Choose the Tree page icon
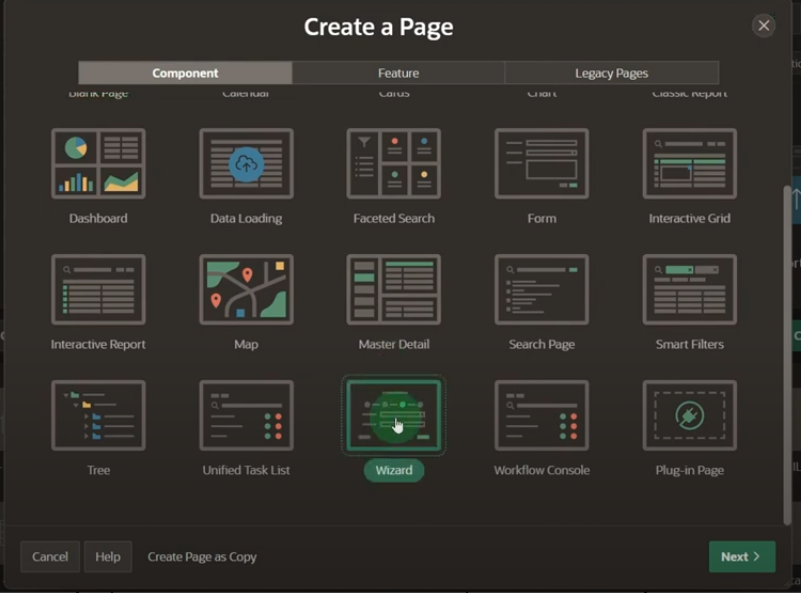Screen dimensions: 801x593 (x=98, y=415)
